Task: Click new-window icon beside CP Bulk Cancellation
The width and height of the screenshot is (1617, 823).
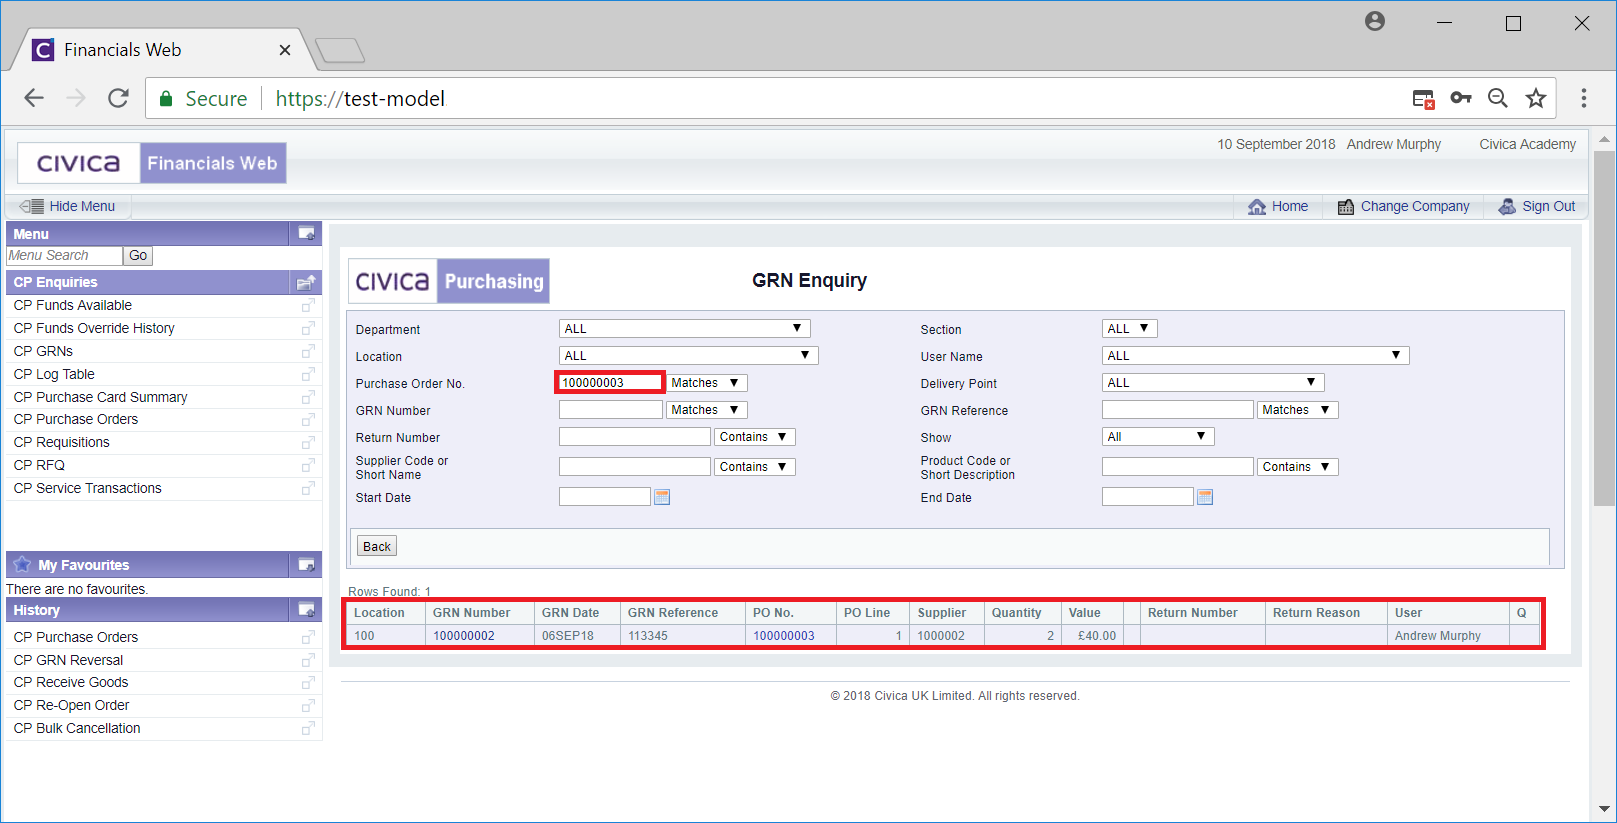Action: [308, 728]
